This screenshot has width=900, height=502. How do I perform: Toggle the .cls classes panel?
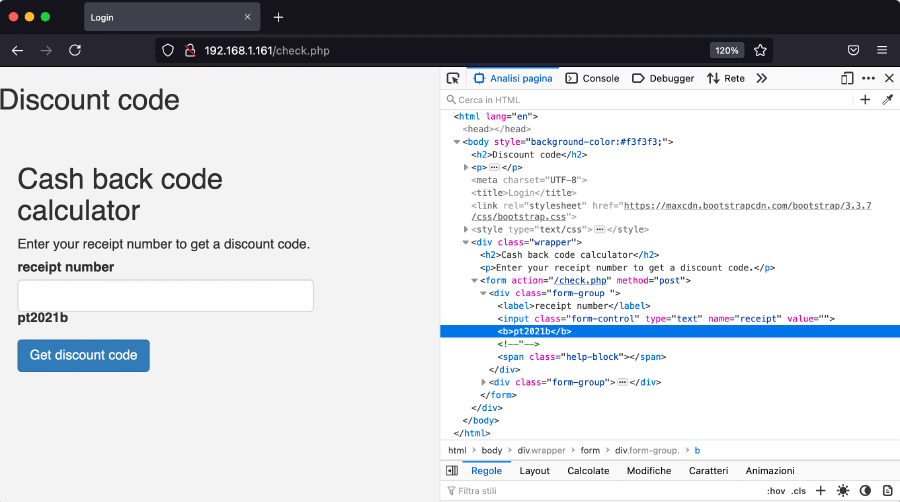point(798,491)
